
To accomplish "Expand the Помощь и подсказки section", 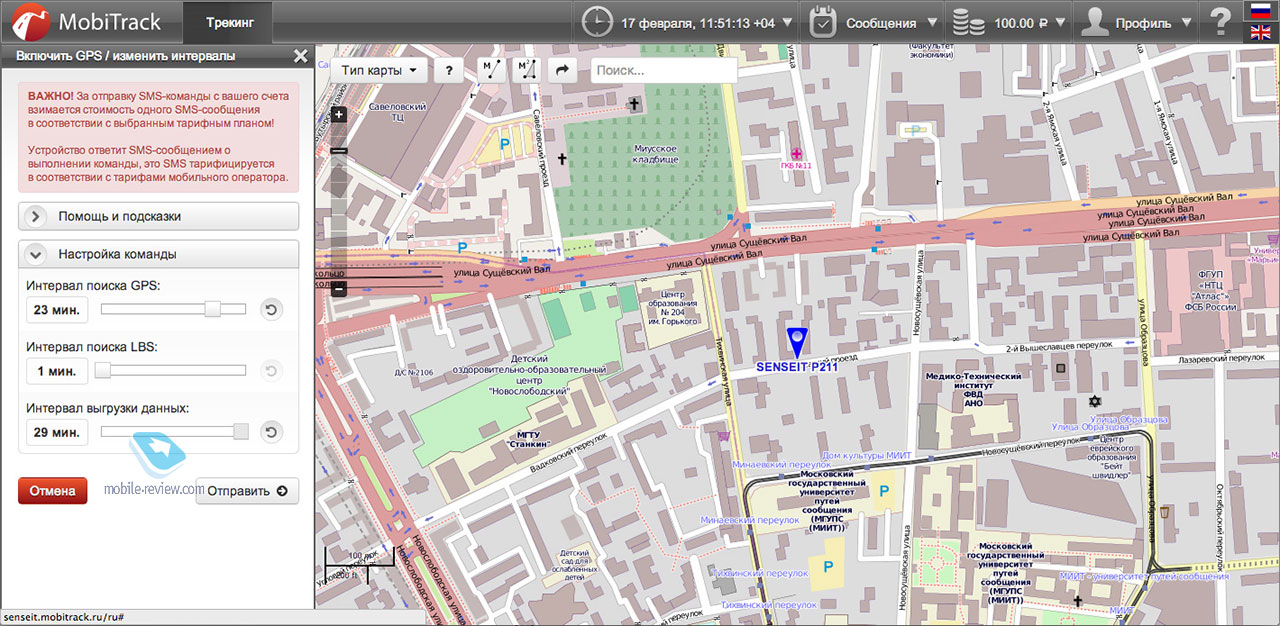I will coord(159,216).
